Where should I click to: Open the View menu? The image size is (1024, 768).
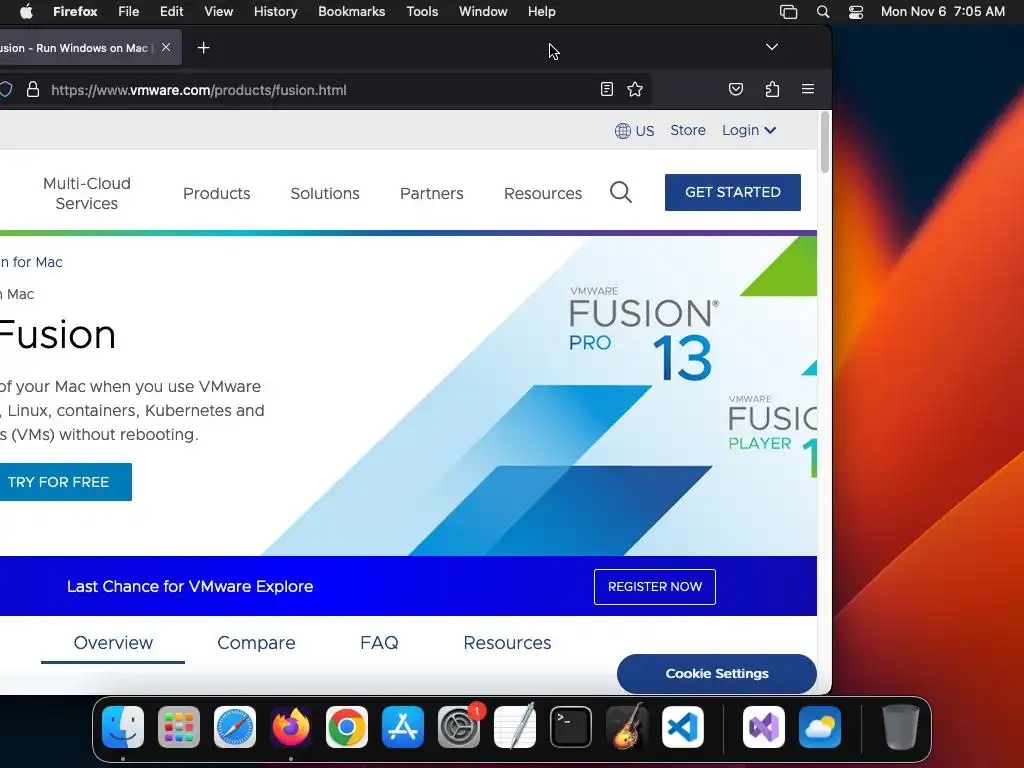tap(218, 11)
